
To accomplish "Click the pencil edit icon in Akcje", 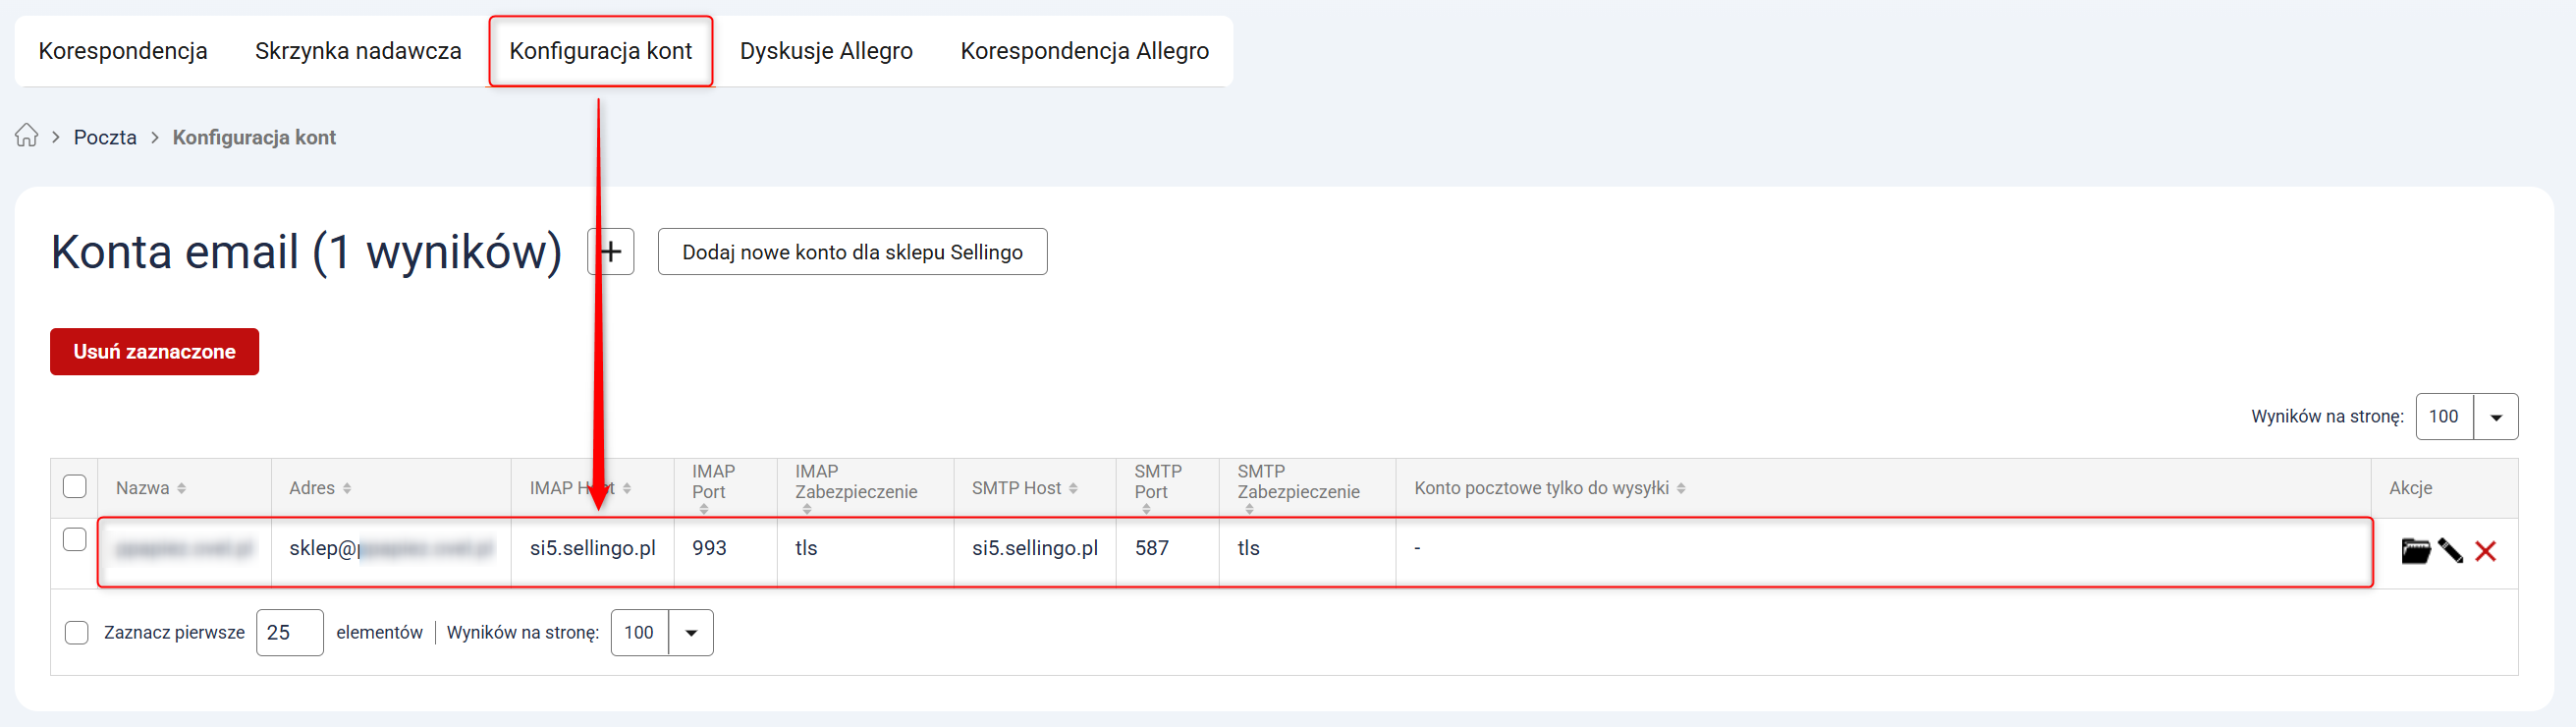I will (x=2450, y=551).
